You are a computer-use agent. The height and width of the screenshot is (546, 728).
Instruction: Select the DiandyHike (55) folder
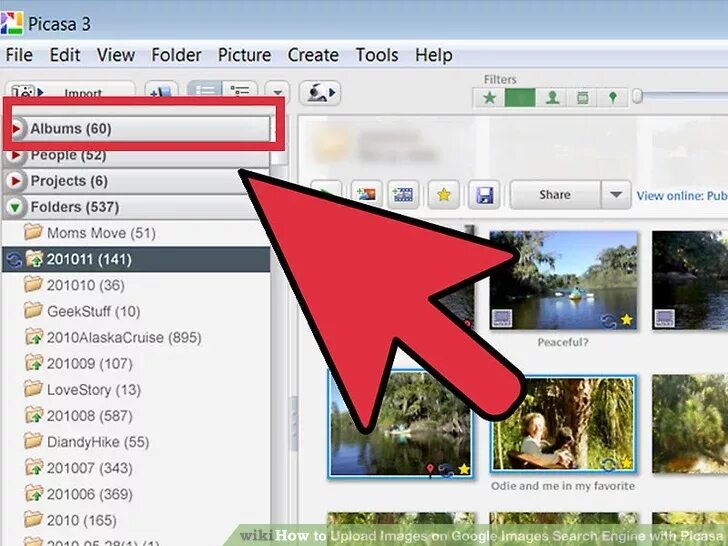(136, 442)
